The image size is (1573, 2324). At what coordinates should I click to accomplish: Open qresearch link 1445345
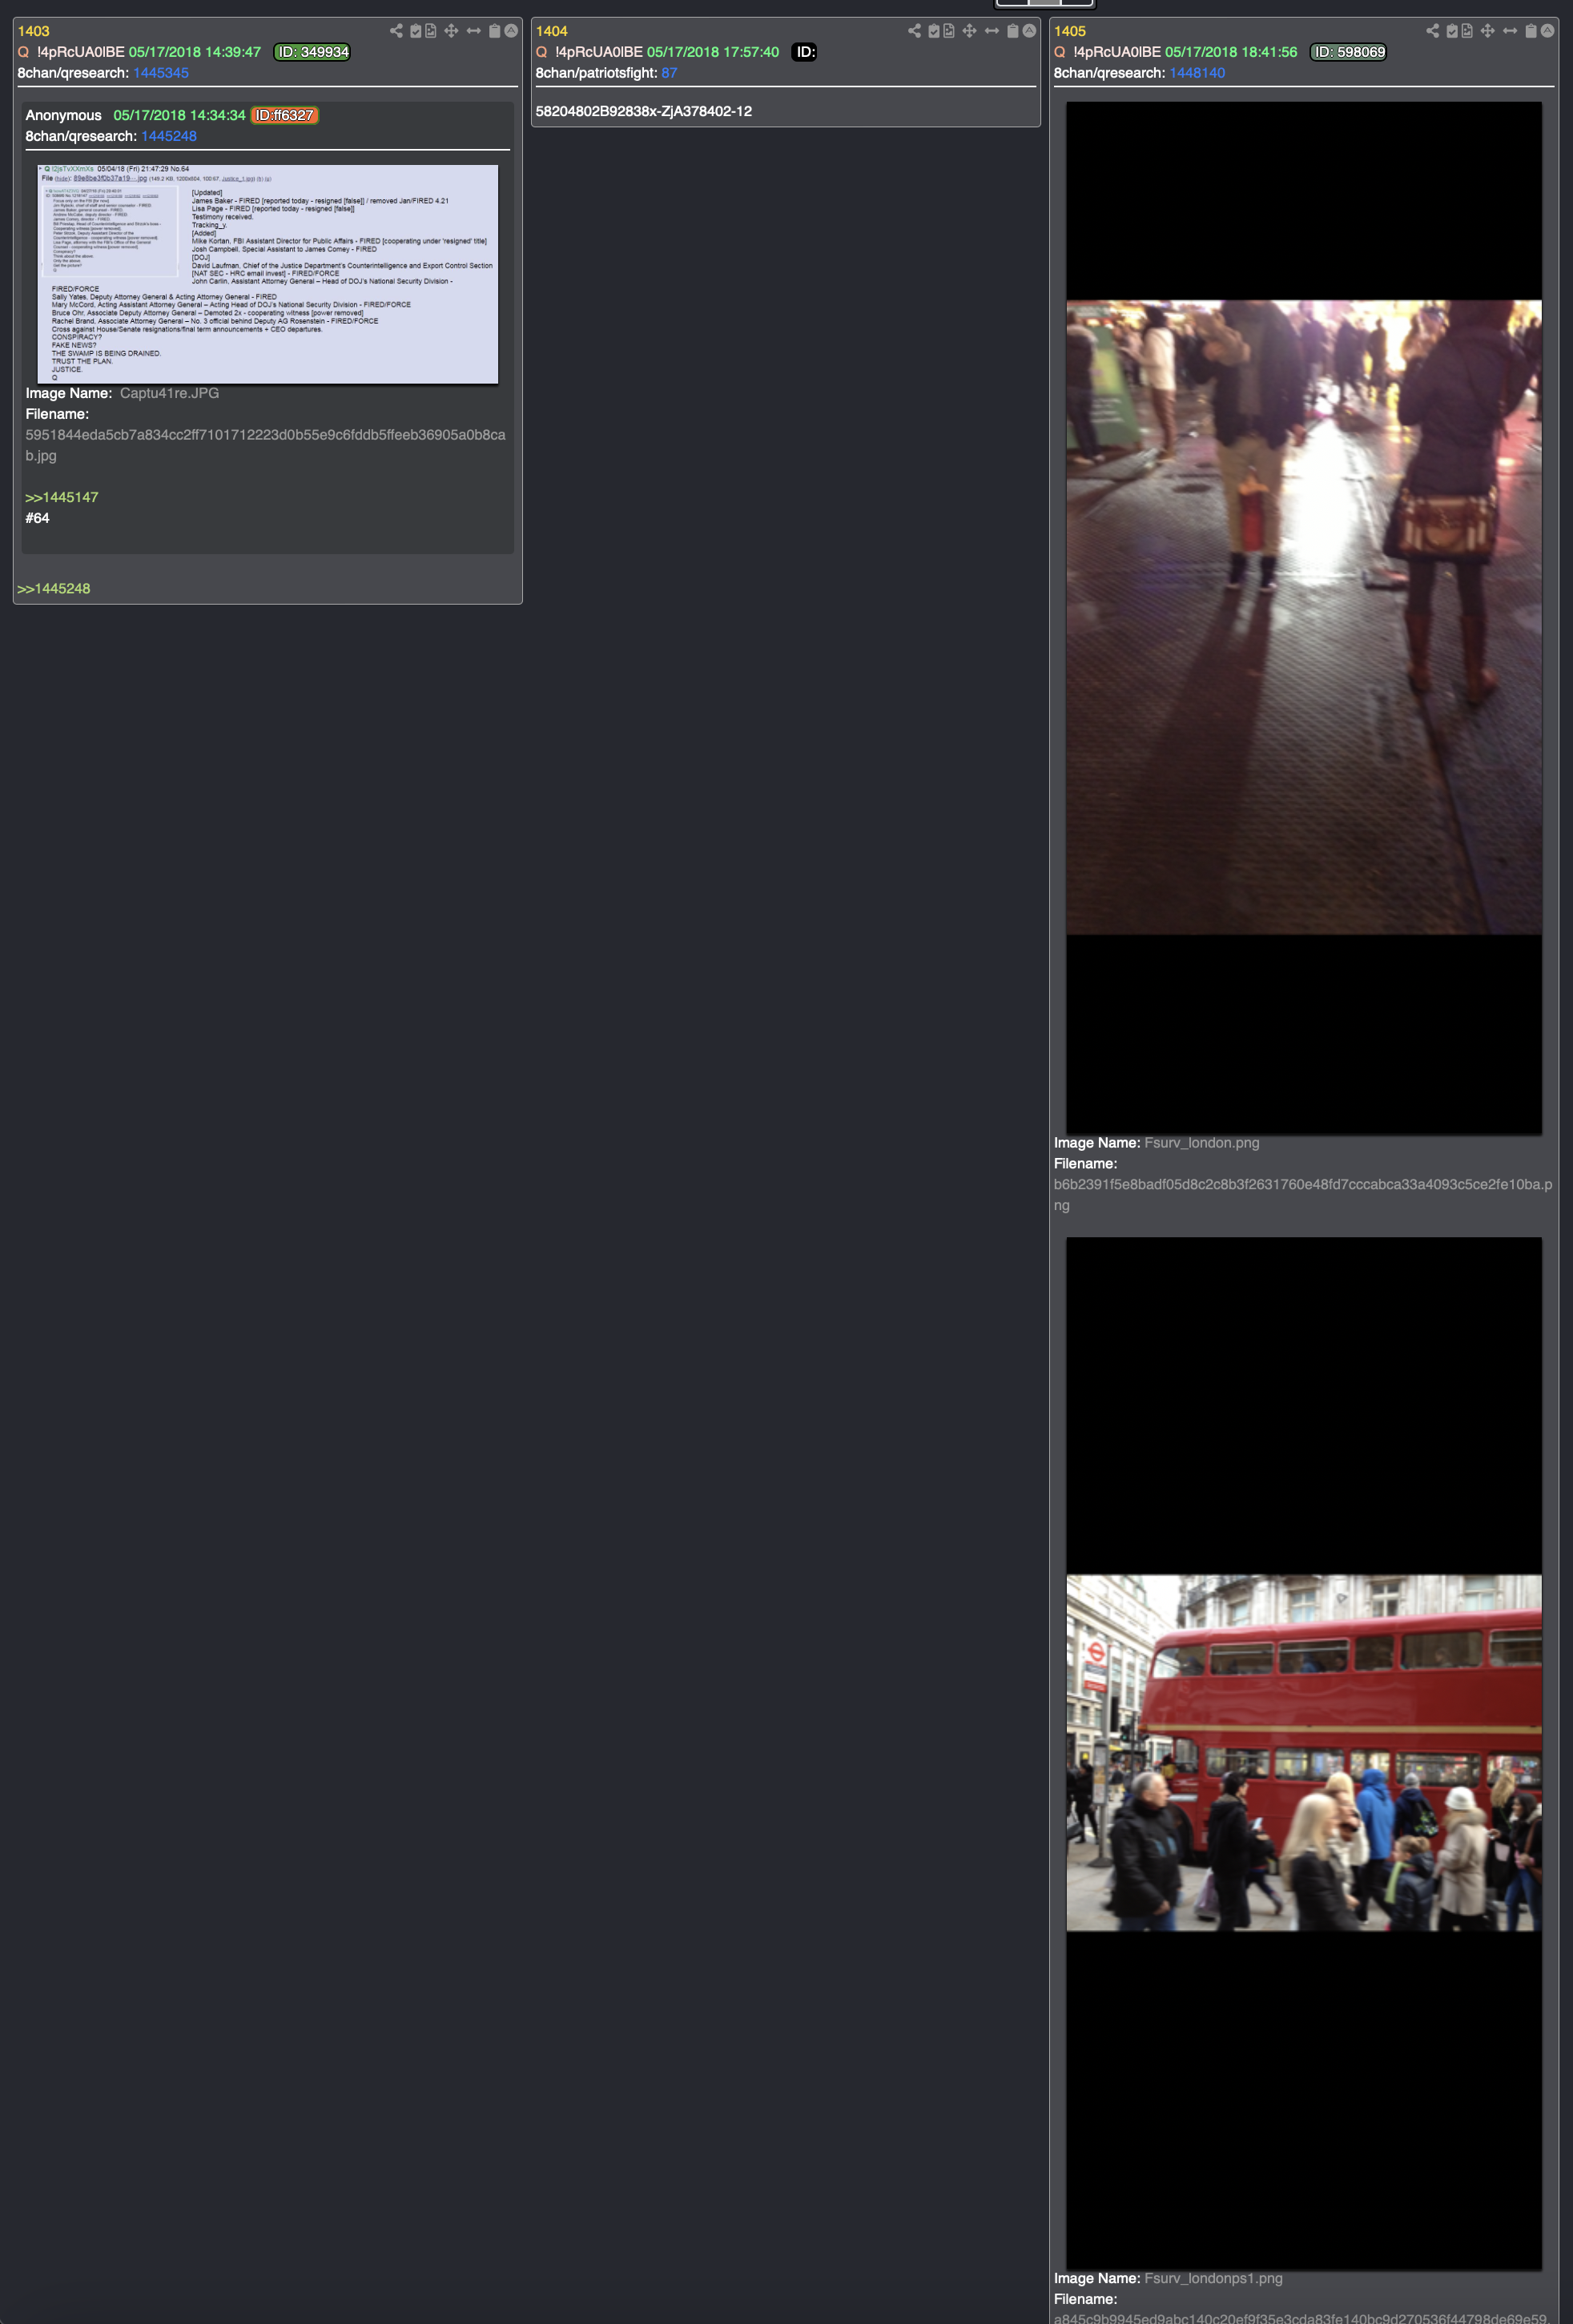[161, 73]
